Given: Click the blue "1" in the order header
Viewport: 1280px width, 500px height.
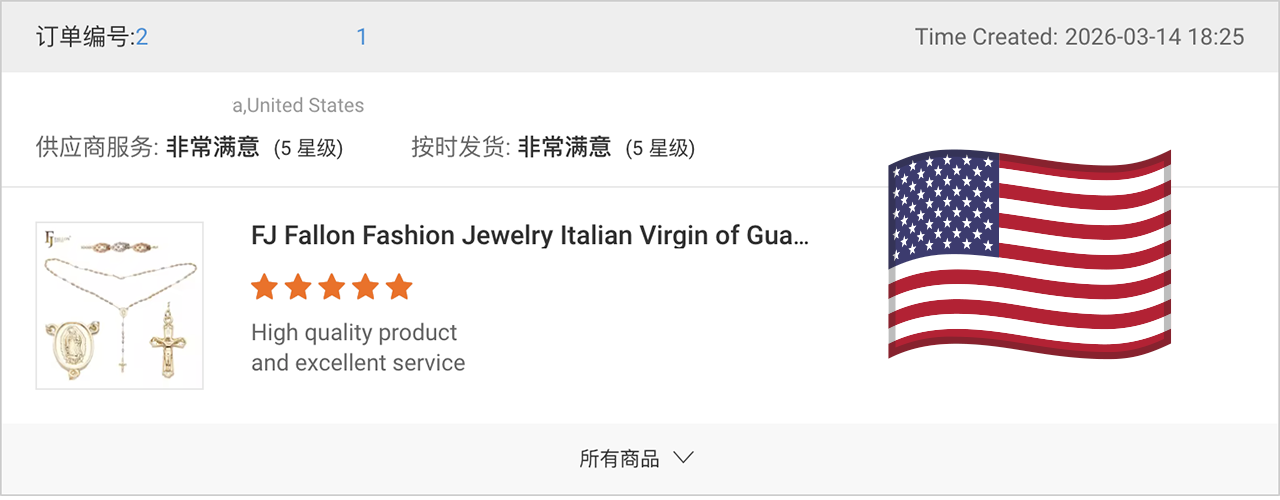Looking at the screenshot, I should pyautogui.click(x=361, y=37).
